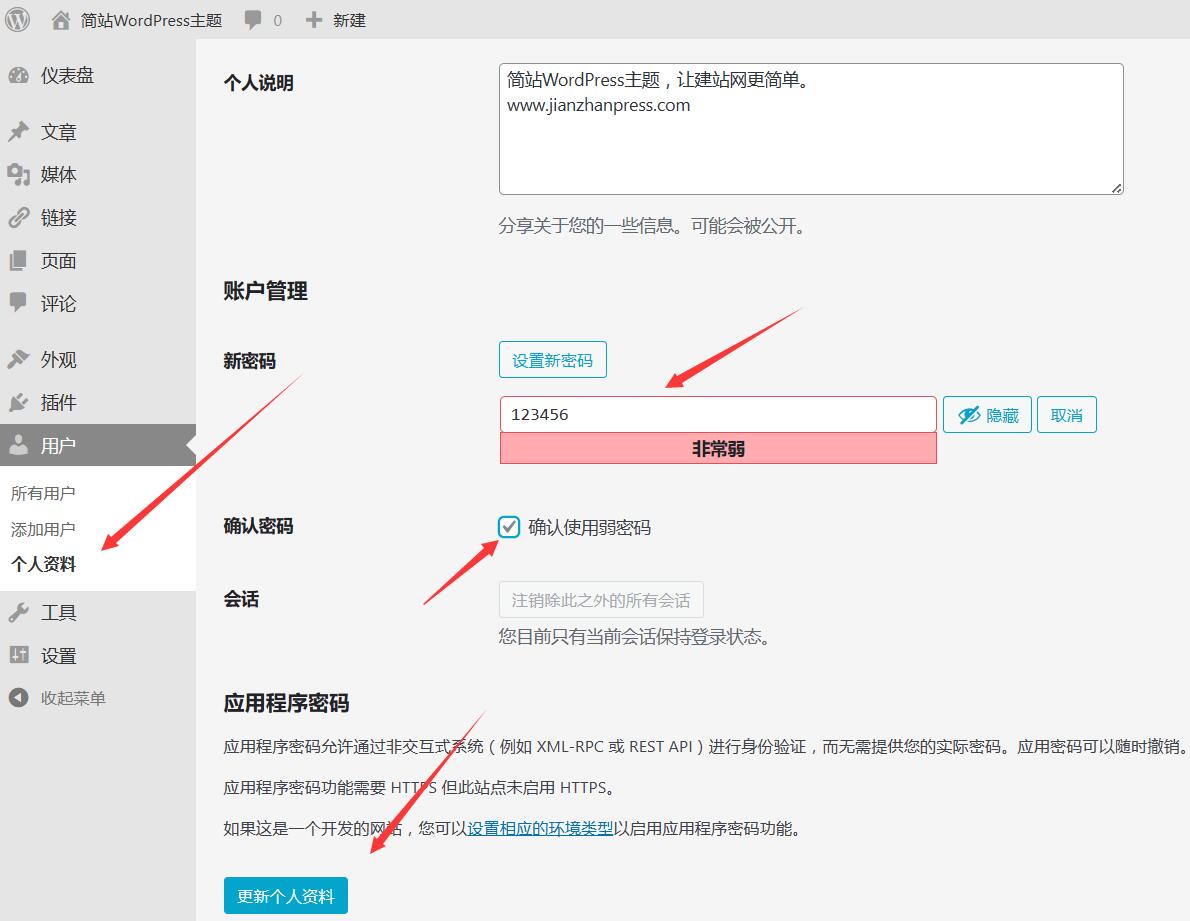Select 添加用户 in the users submenu
This screenshot has height=921, width=1190.
43,529
